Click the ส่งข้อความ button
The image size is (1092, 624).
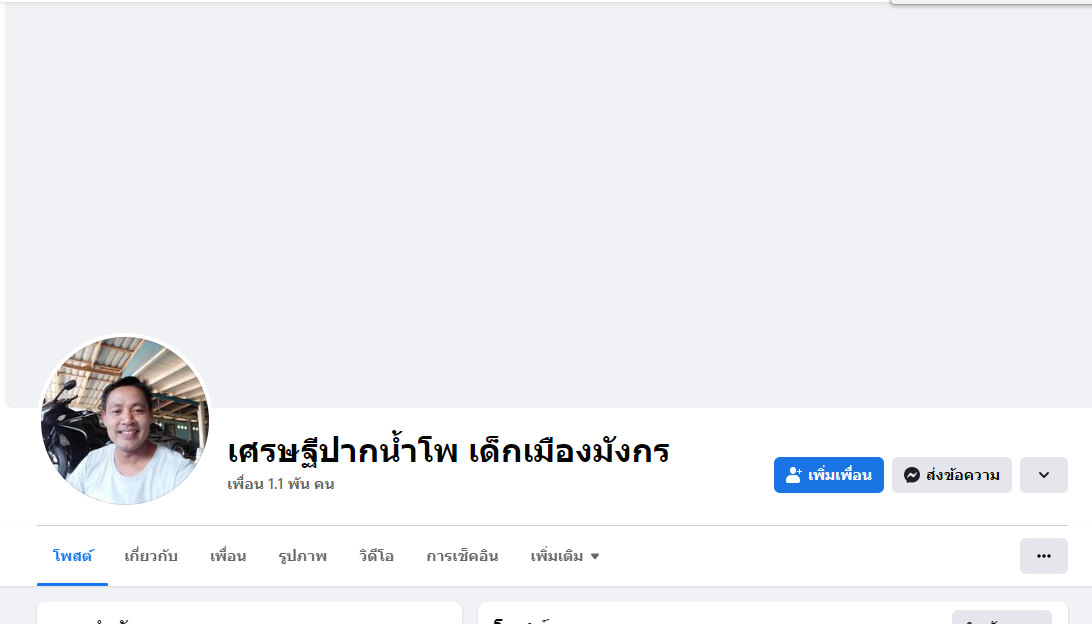point(952,475)
